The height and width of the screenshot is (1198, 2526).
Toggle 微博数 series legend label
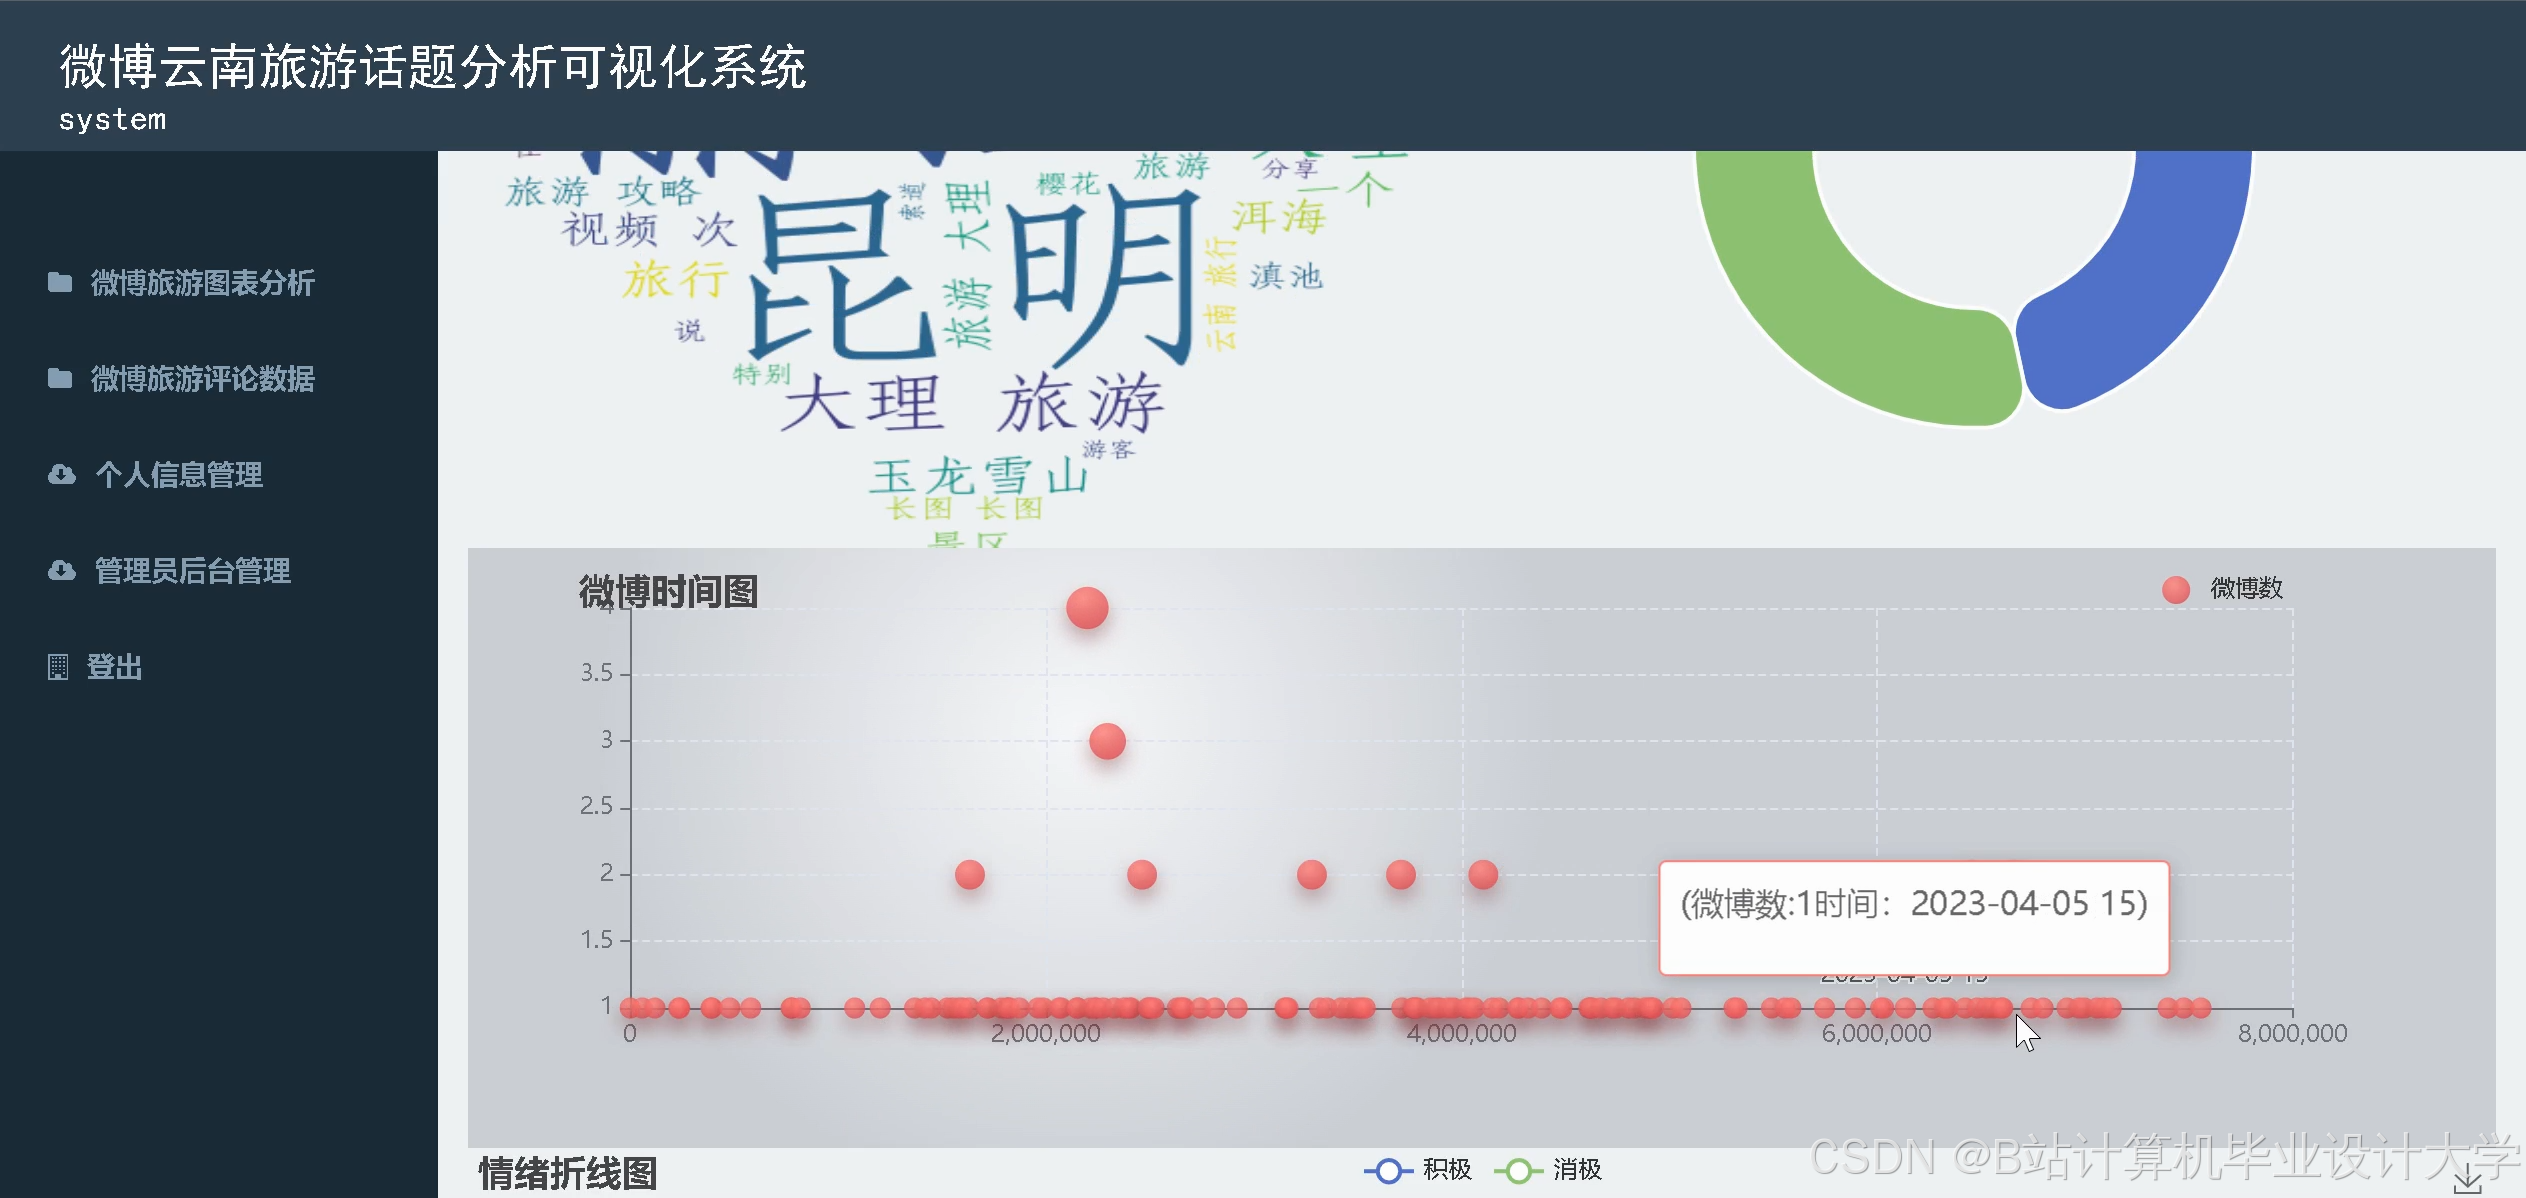[x=2246, y=589]
